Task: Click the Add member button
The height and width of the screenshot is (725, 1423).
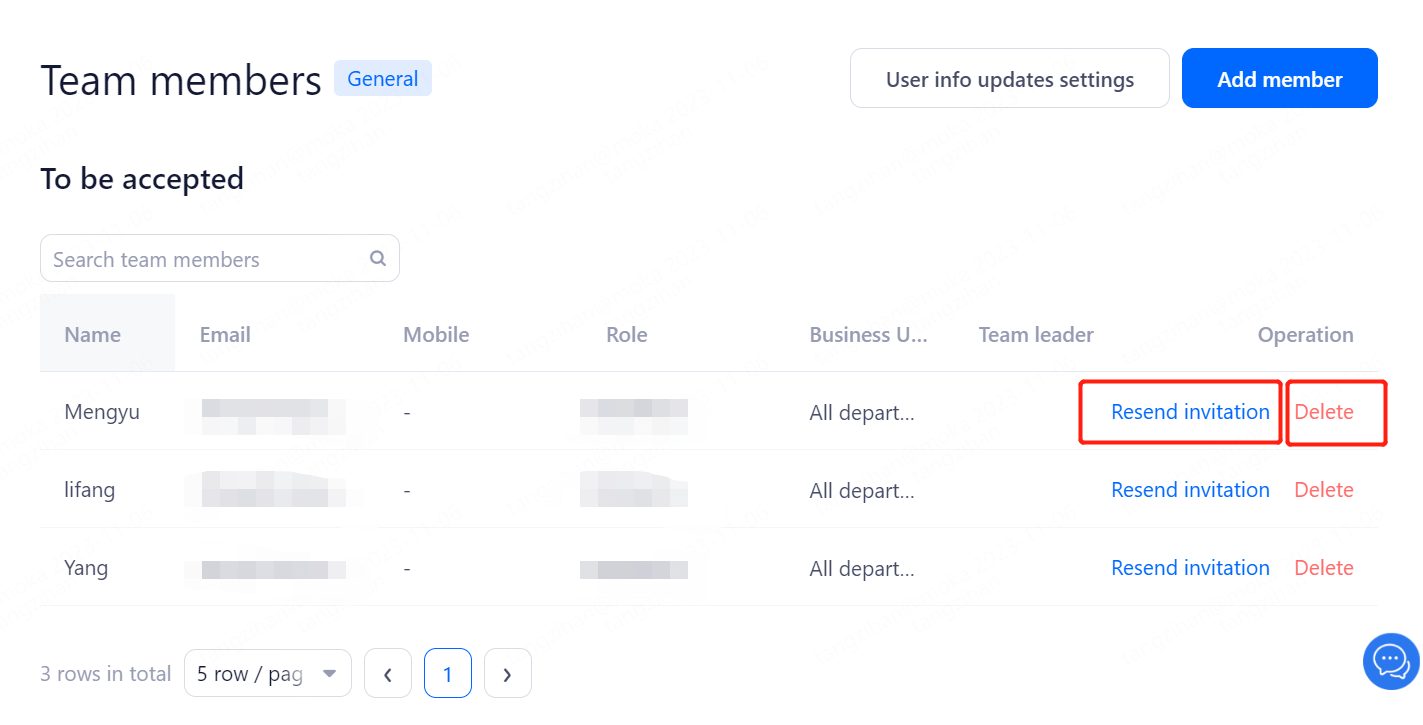Action: pyautogui.click(x=1279, y=79)
